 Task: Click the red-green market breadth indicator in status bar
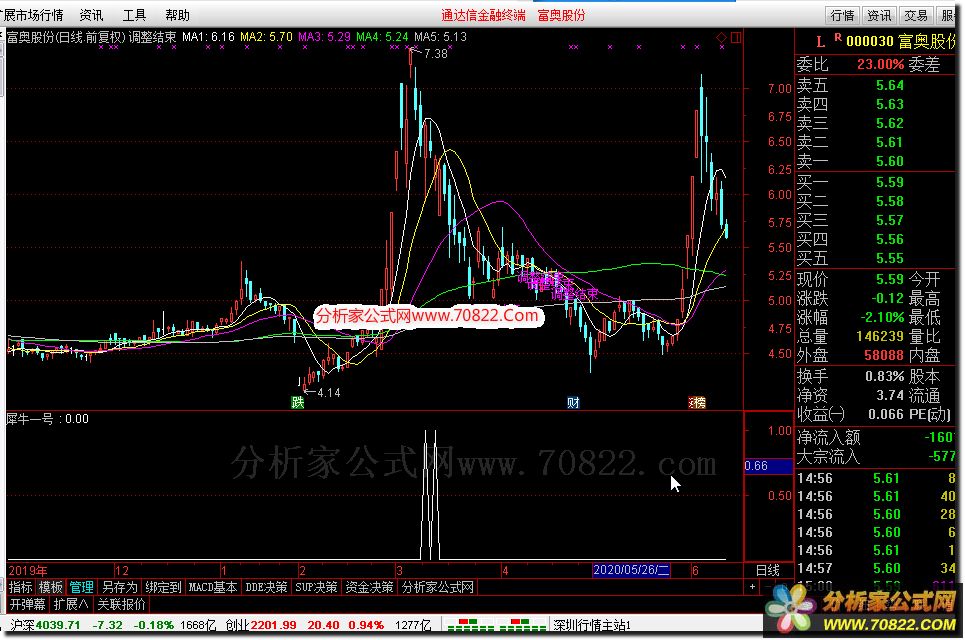[x=496, y=625]
